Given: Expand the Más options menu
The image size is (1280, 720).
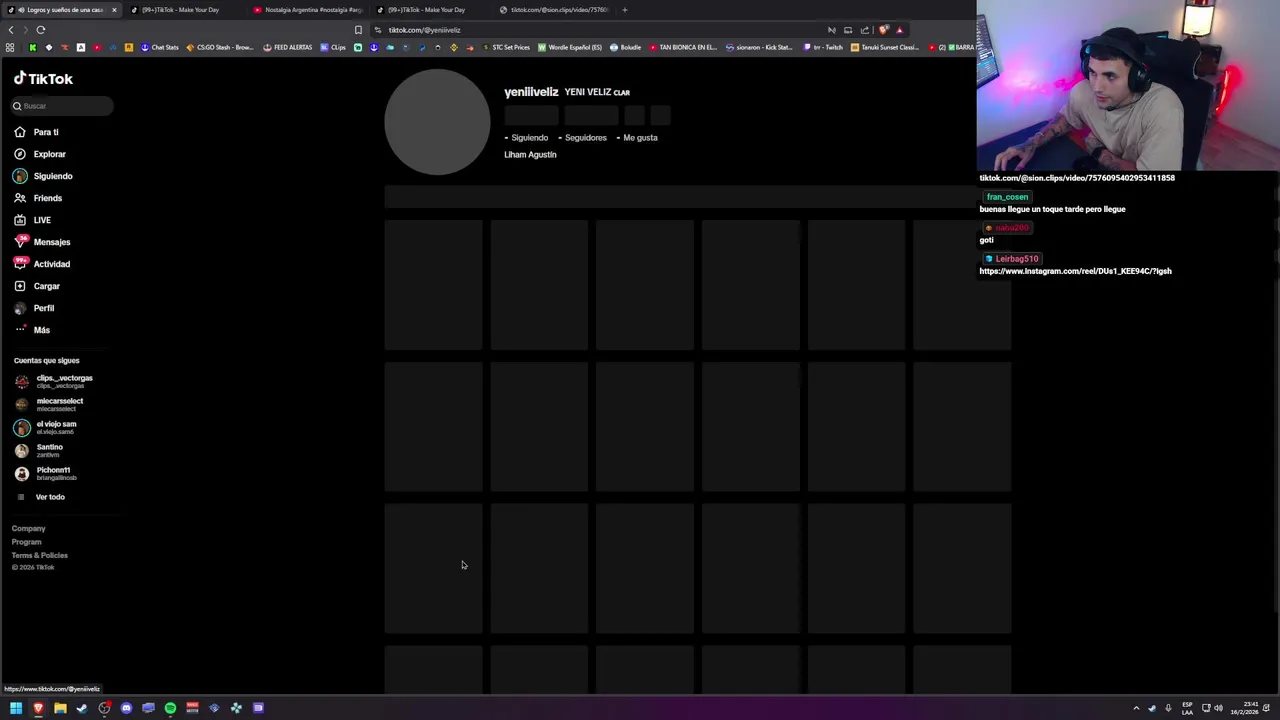Looking at the screenshot, I should [32, 330].
